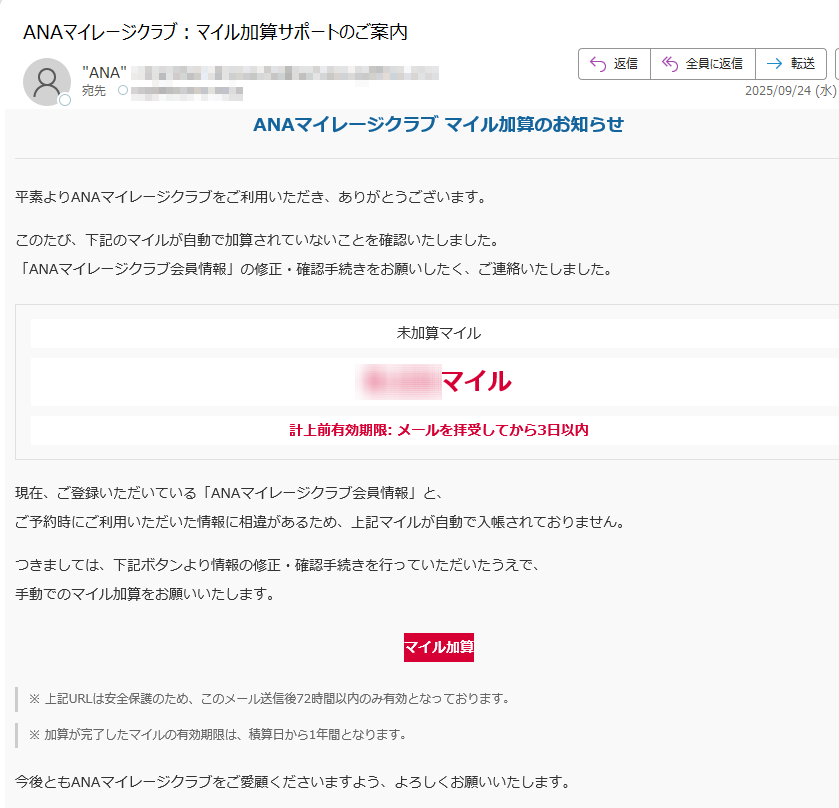Click the 未加算マイル label
Viewport: 839px width, 808px height.
(x=438, y=333)
